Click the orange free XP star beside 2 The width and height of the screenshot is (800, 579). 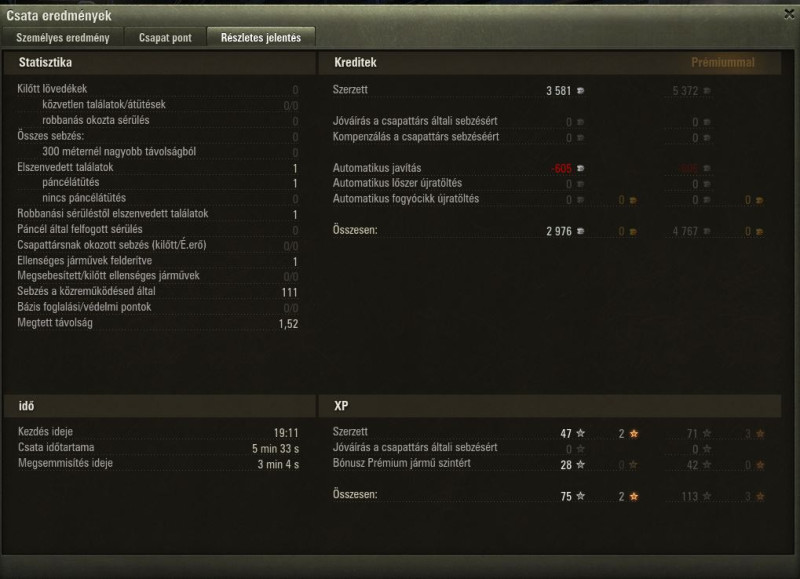click(634, 434)
